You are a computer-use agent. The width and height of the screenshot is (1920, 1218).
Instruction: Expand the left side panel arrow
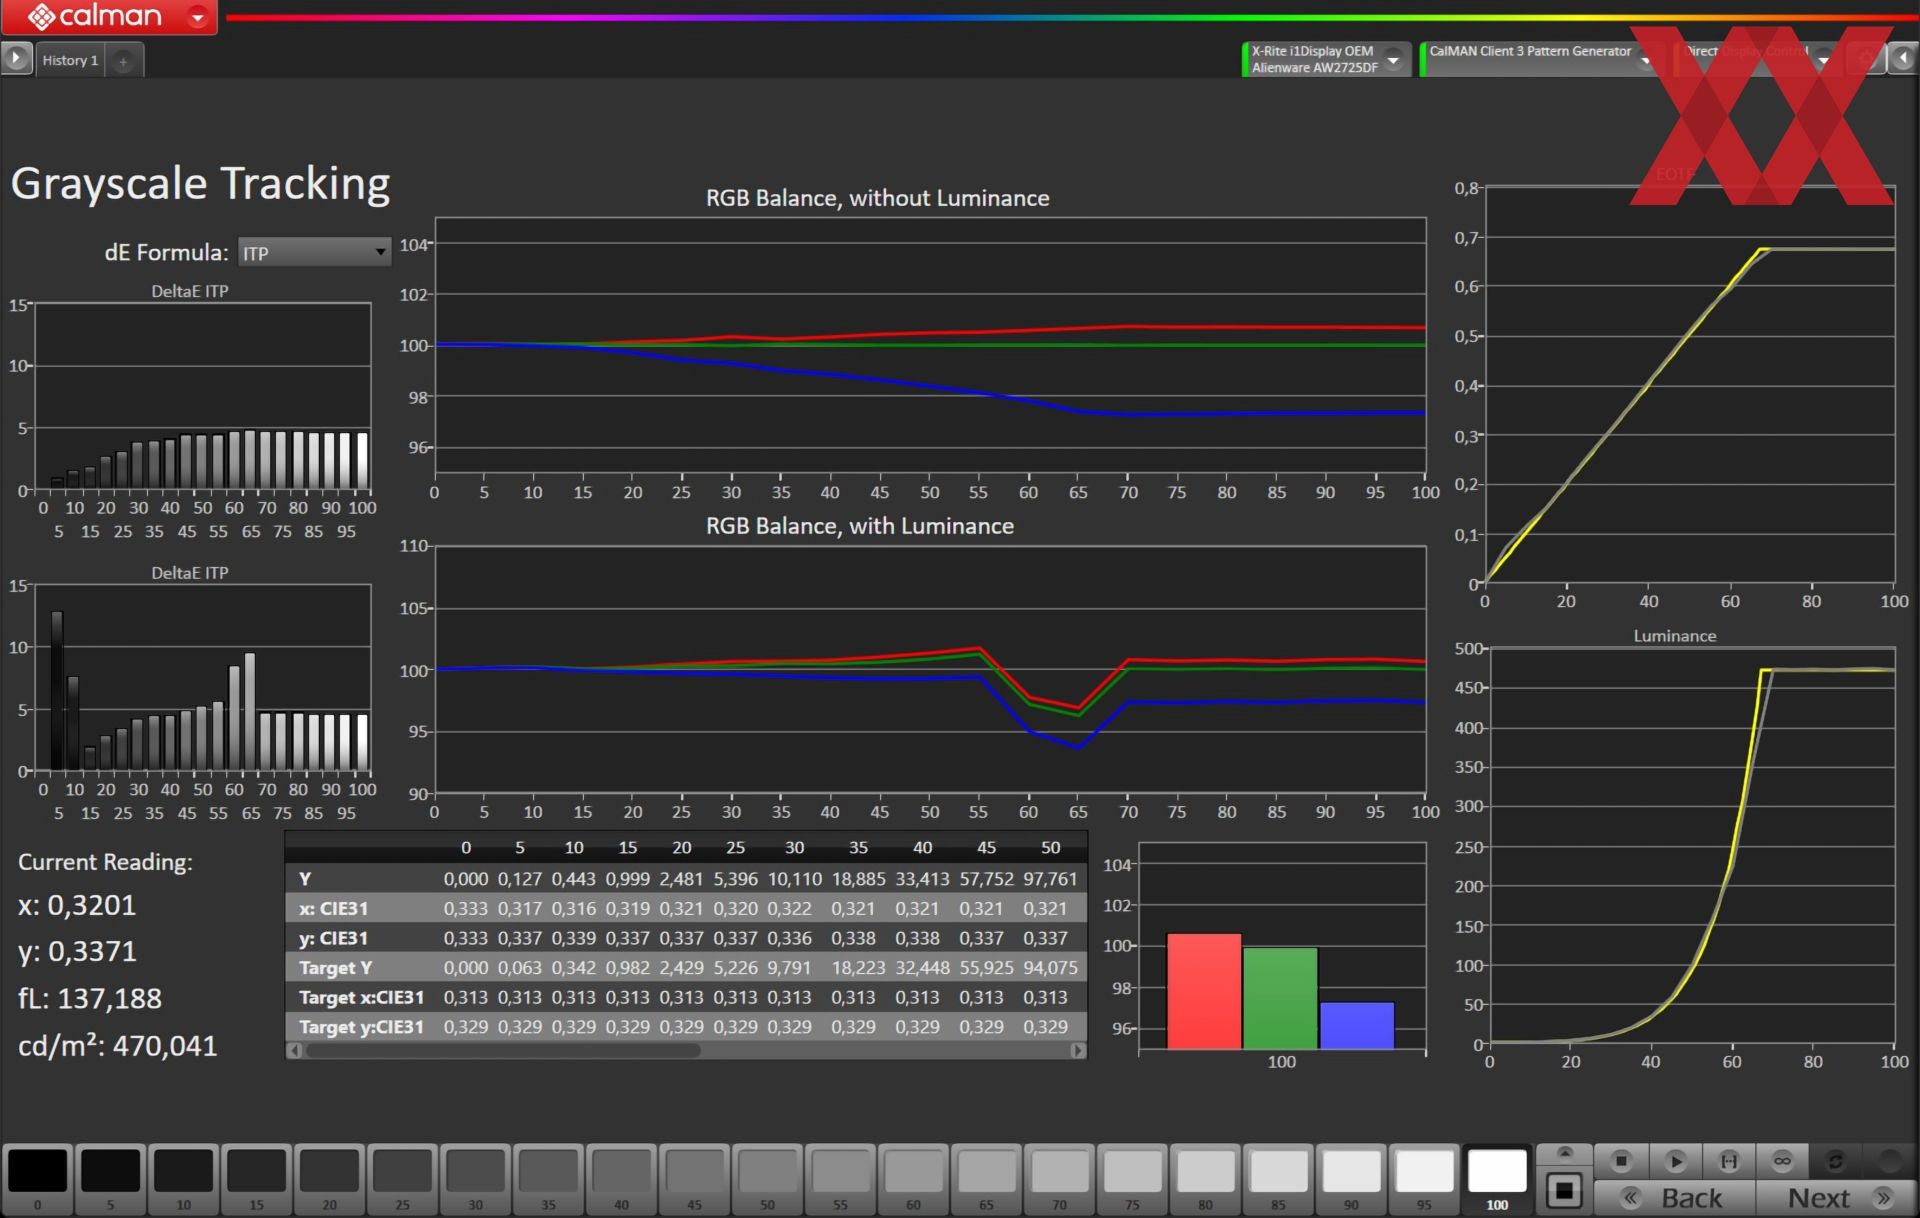(x=16, y=59)
